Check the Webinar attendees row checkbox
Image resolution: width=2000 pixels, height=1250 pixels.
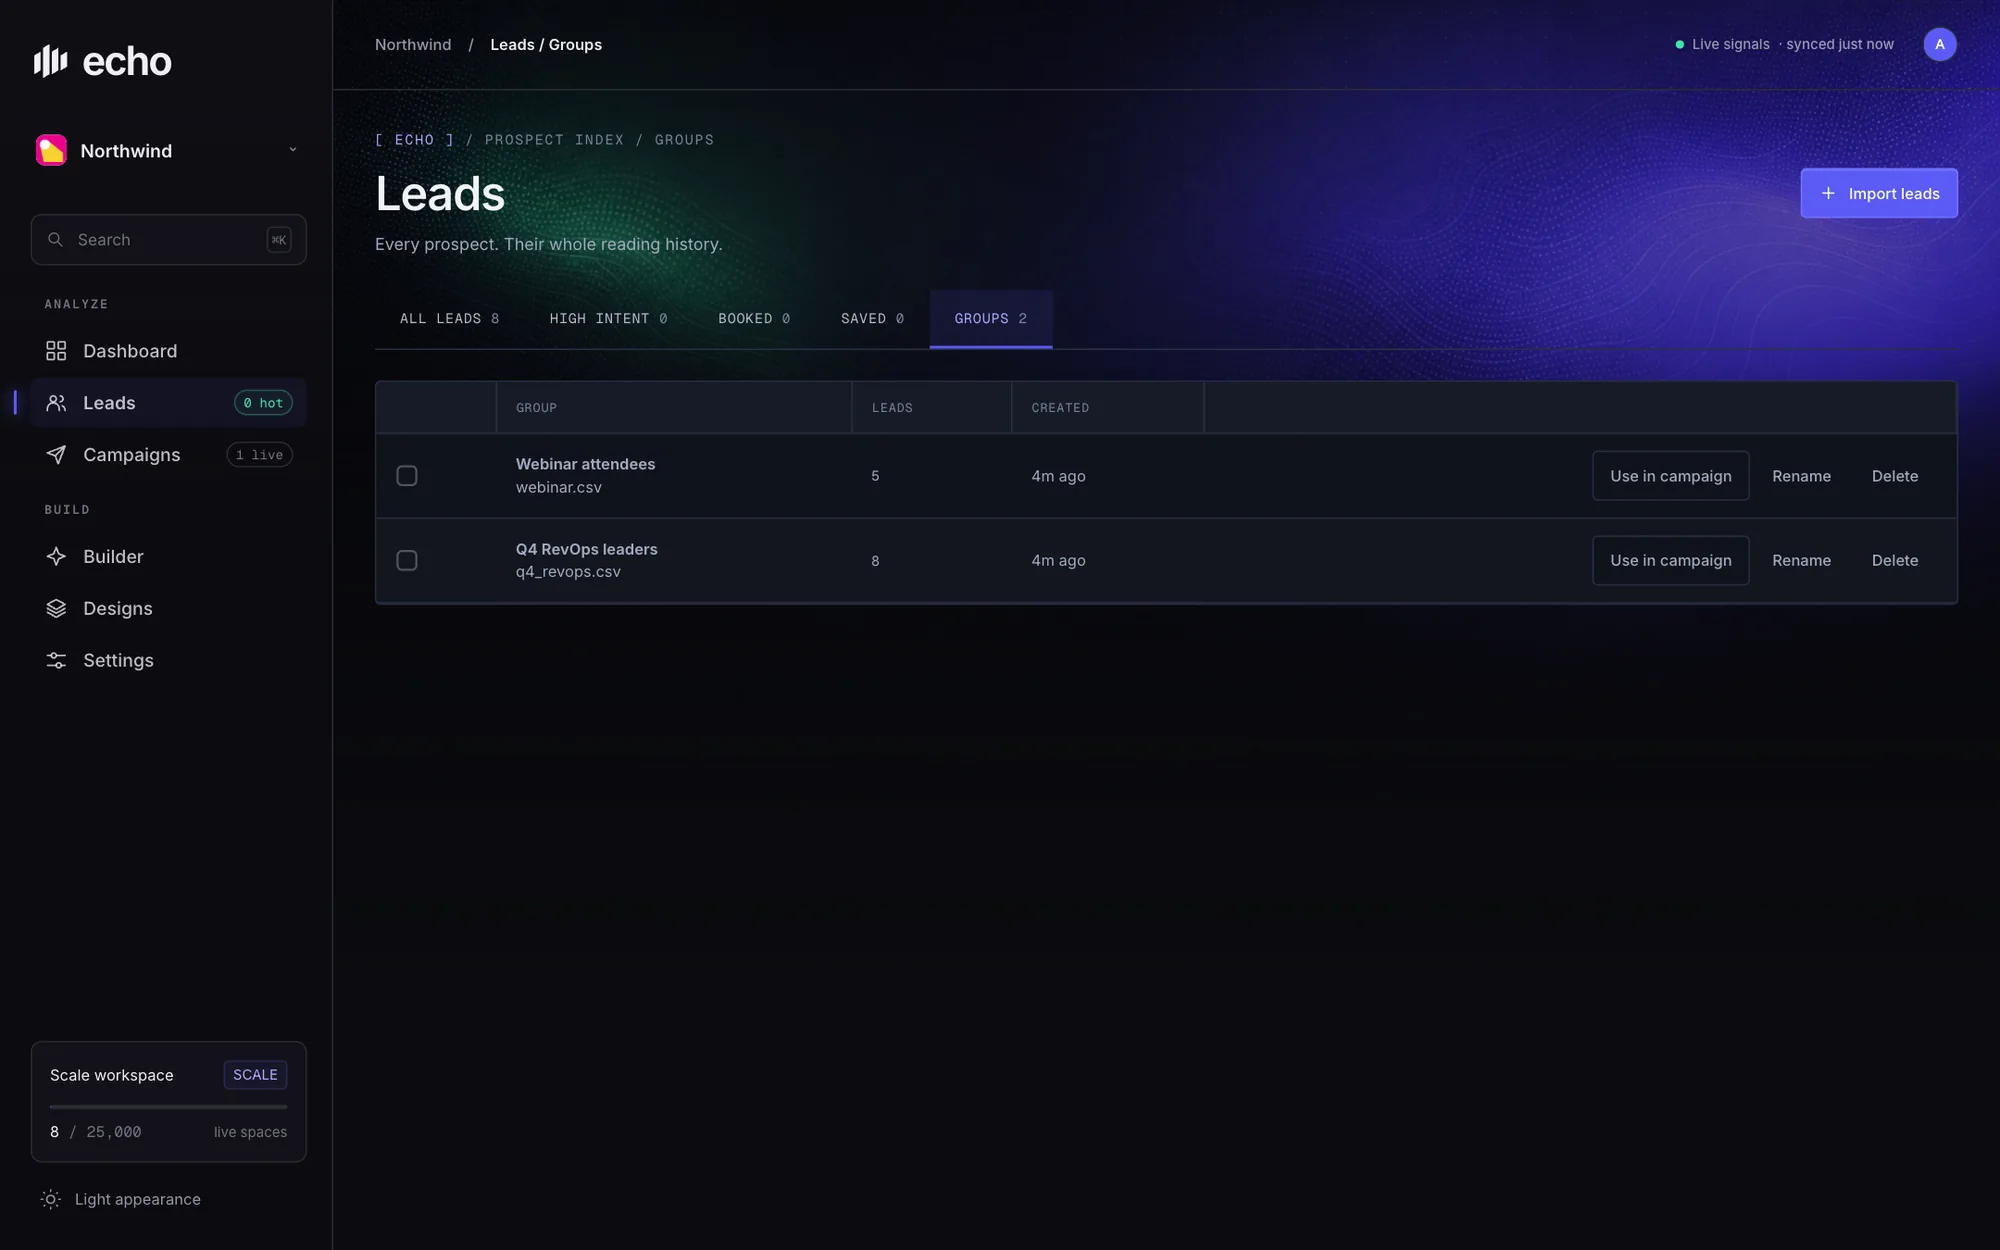pos(407,476)
